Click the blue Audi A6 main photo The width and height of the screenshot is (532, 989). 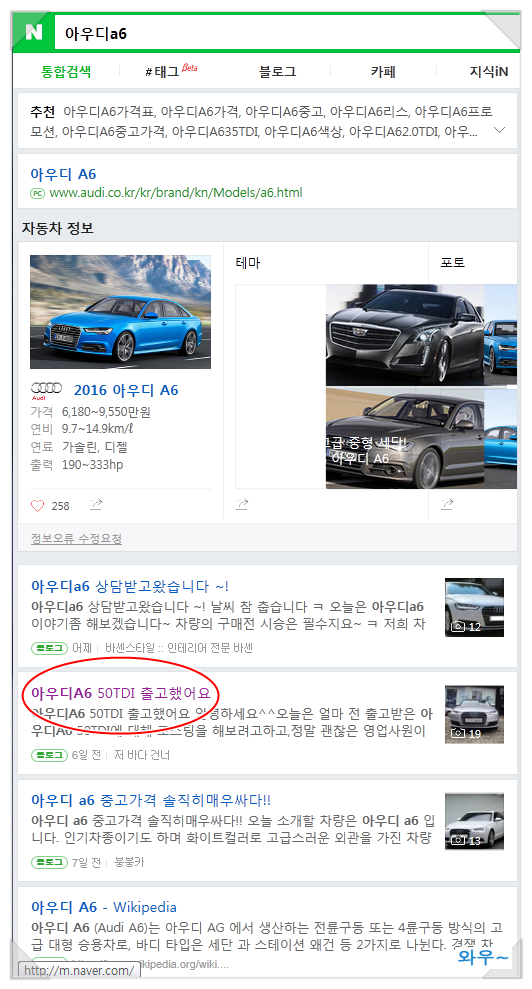point(121,312)
